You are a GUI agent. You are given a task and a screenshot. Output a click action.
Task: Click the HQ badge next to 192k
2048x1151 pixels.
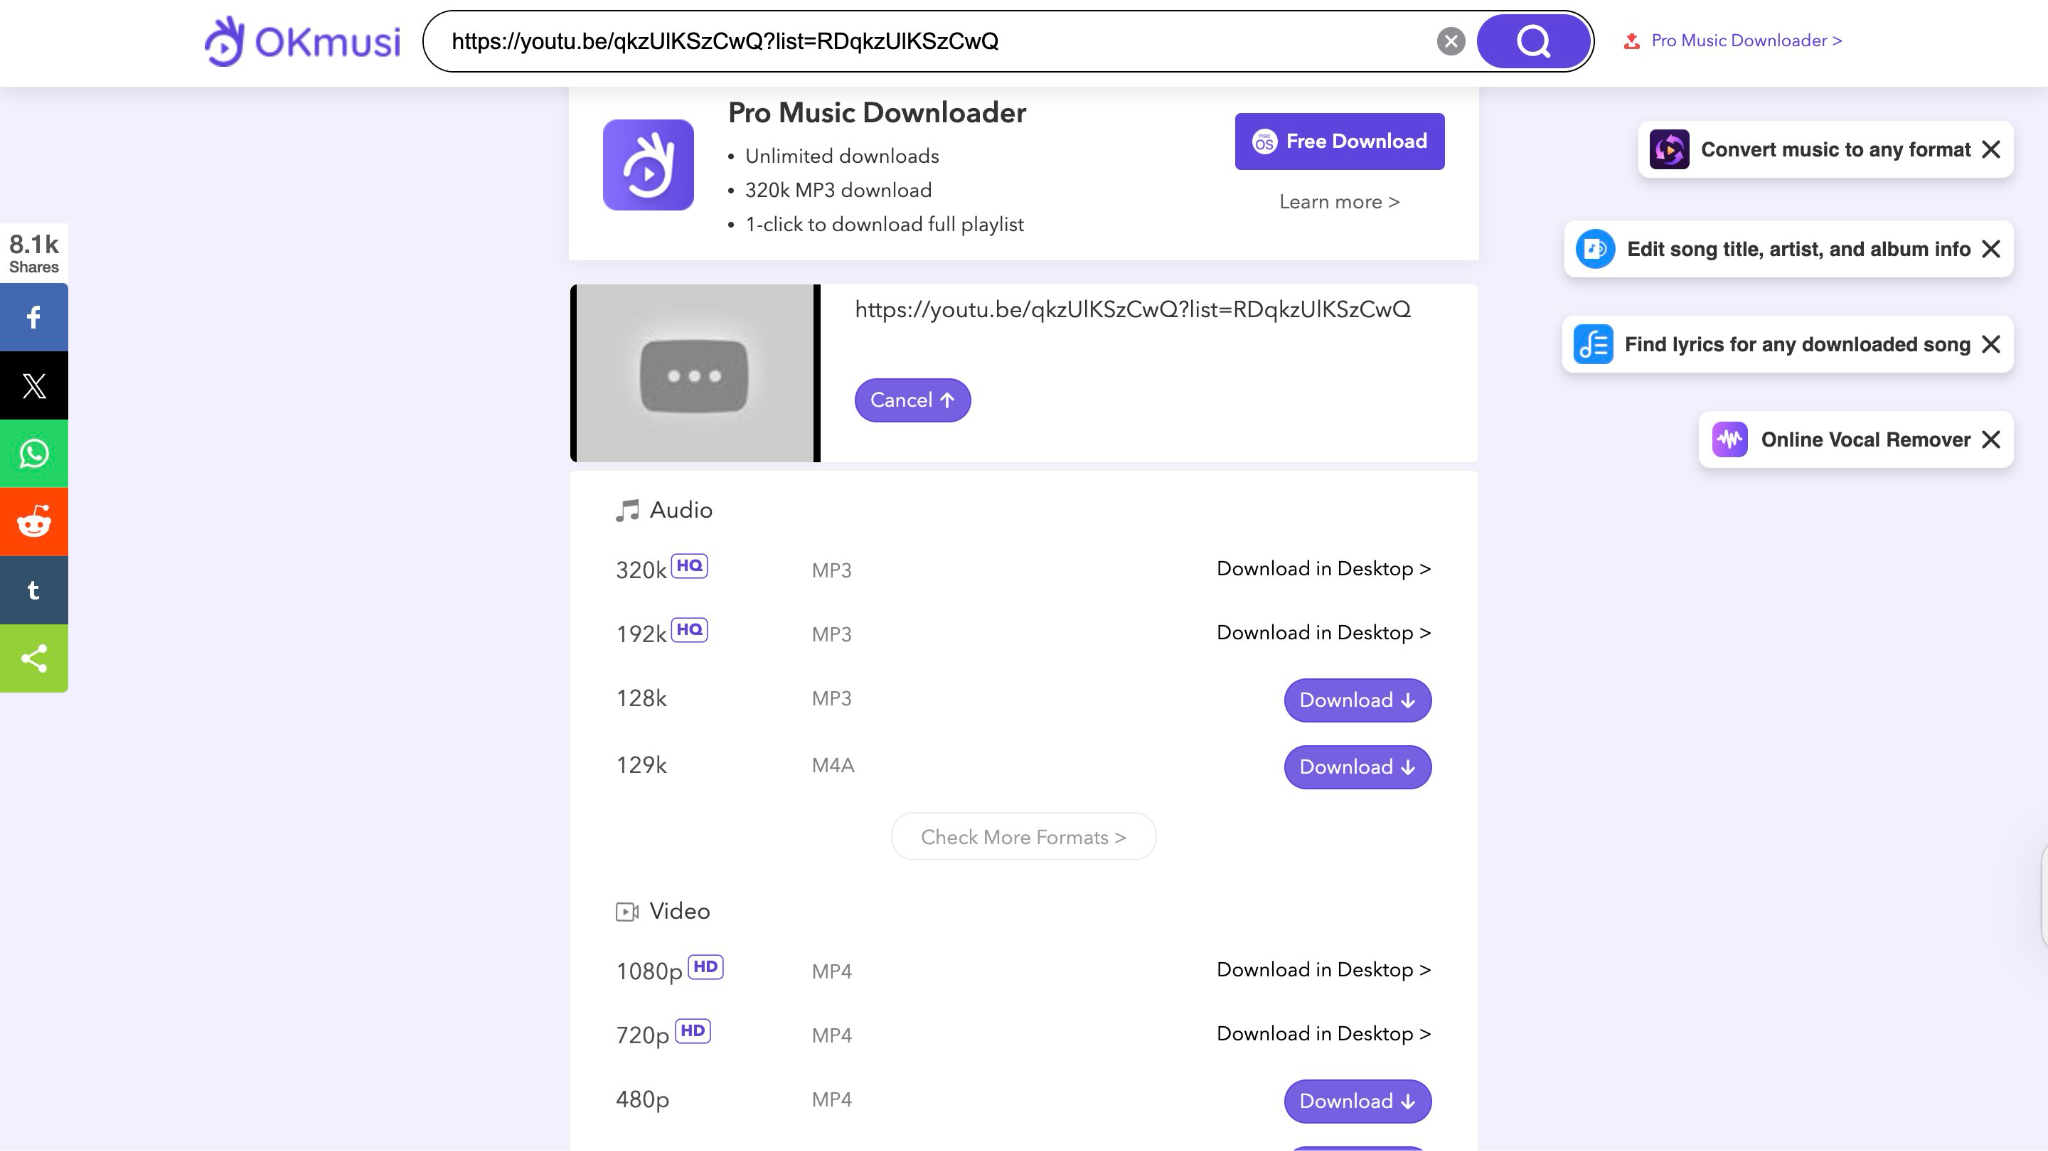[689, 629]
